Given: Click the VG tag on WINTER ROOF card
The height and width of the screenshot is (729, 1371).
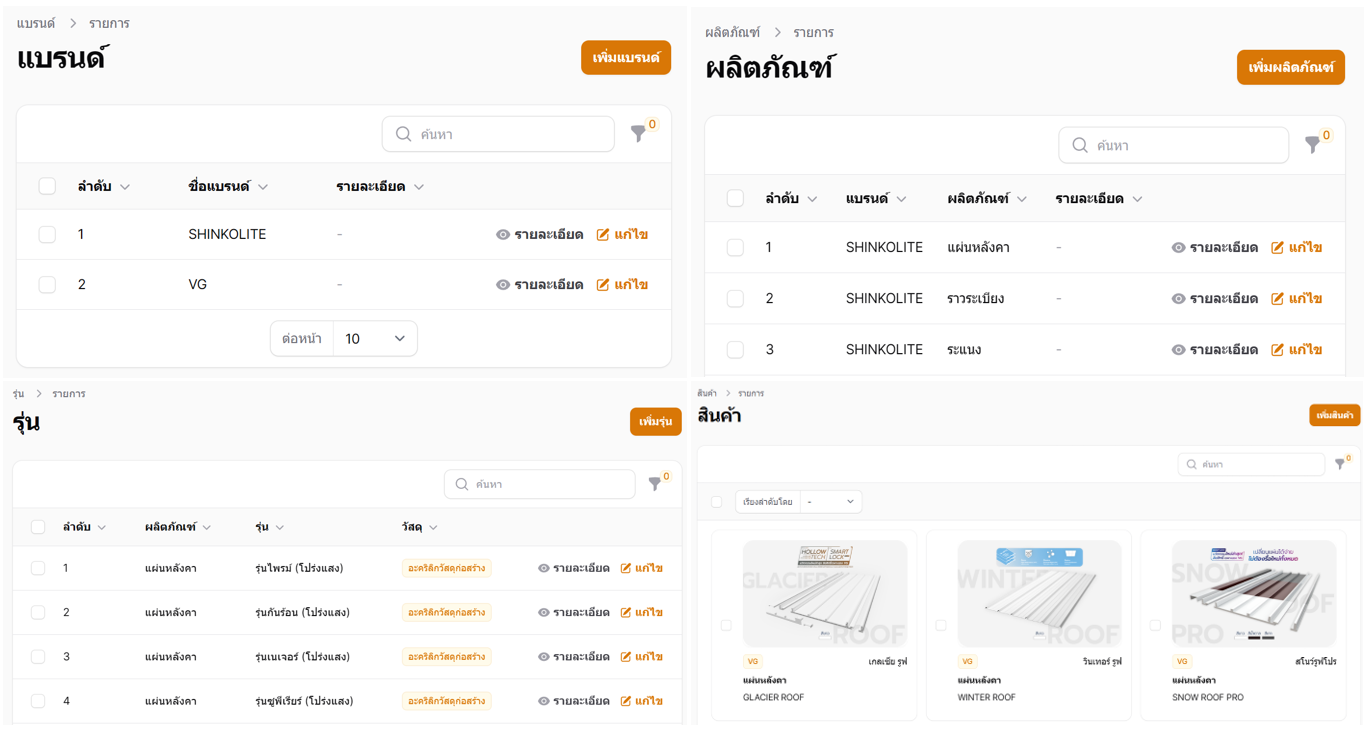Looking at the screenshot, I should coord(967,661).
